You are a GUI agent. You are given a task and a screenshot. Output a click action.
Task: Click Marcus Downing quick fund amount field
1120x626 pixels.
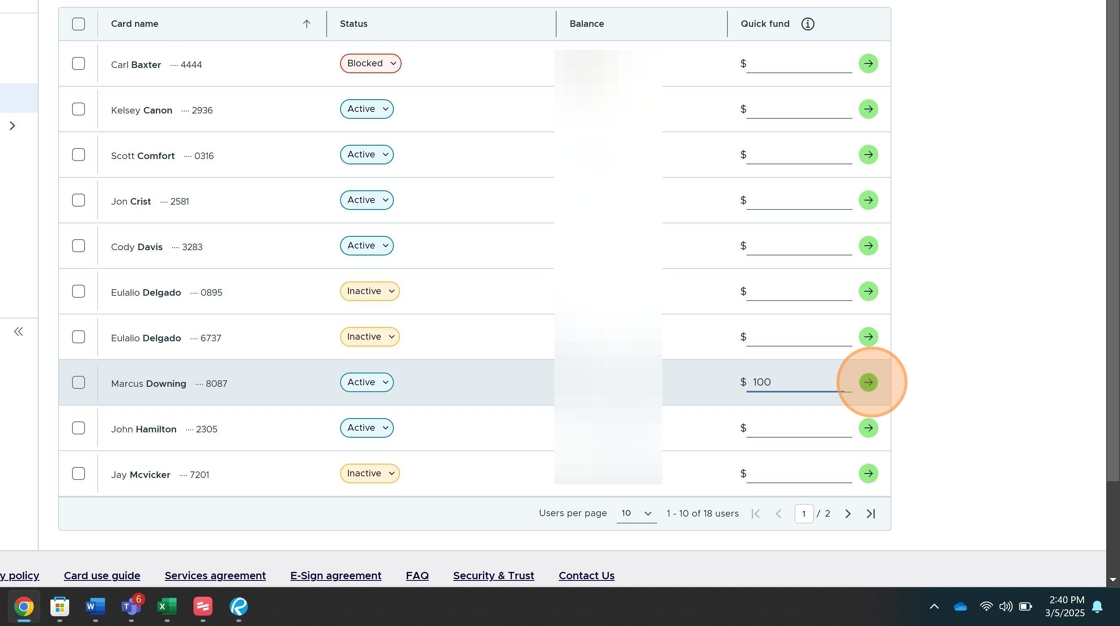[x=799, y=382]
